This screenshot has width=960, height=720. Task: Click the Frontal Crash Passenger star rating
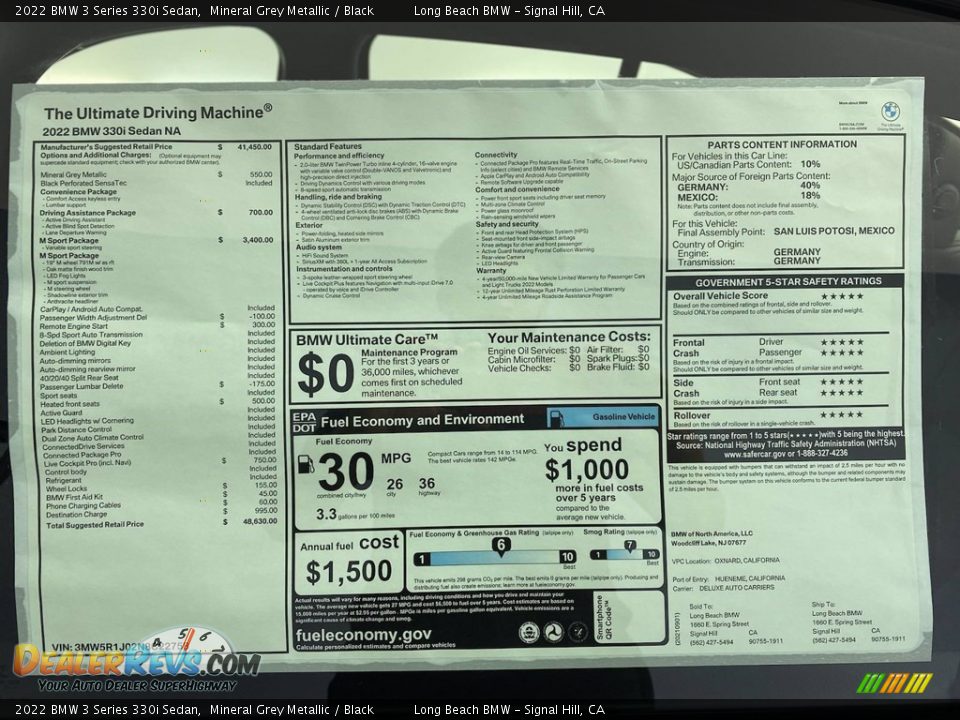click(x=842, y=353)
